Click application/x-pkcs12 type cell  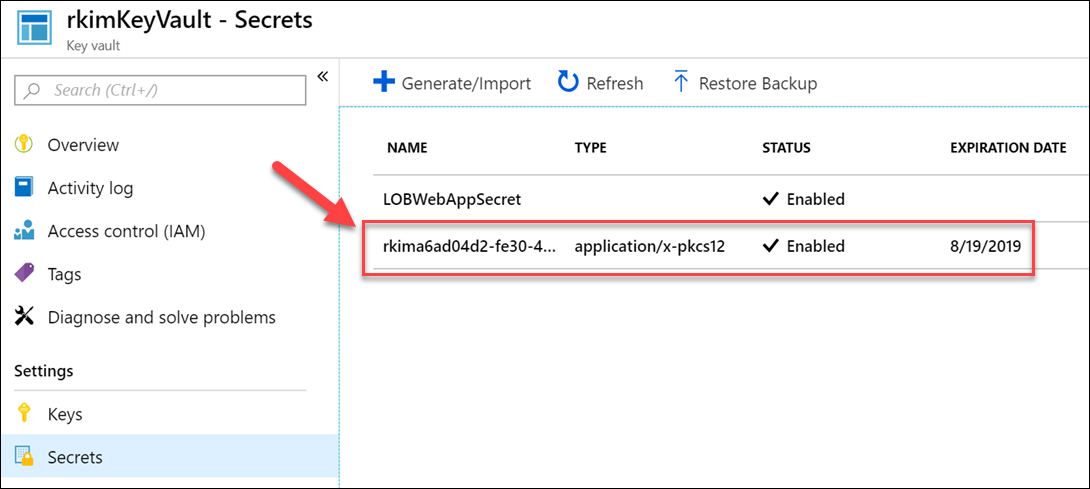point(649,246)
